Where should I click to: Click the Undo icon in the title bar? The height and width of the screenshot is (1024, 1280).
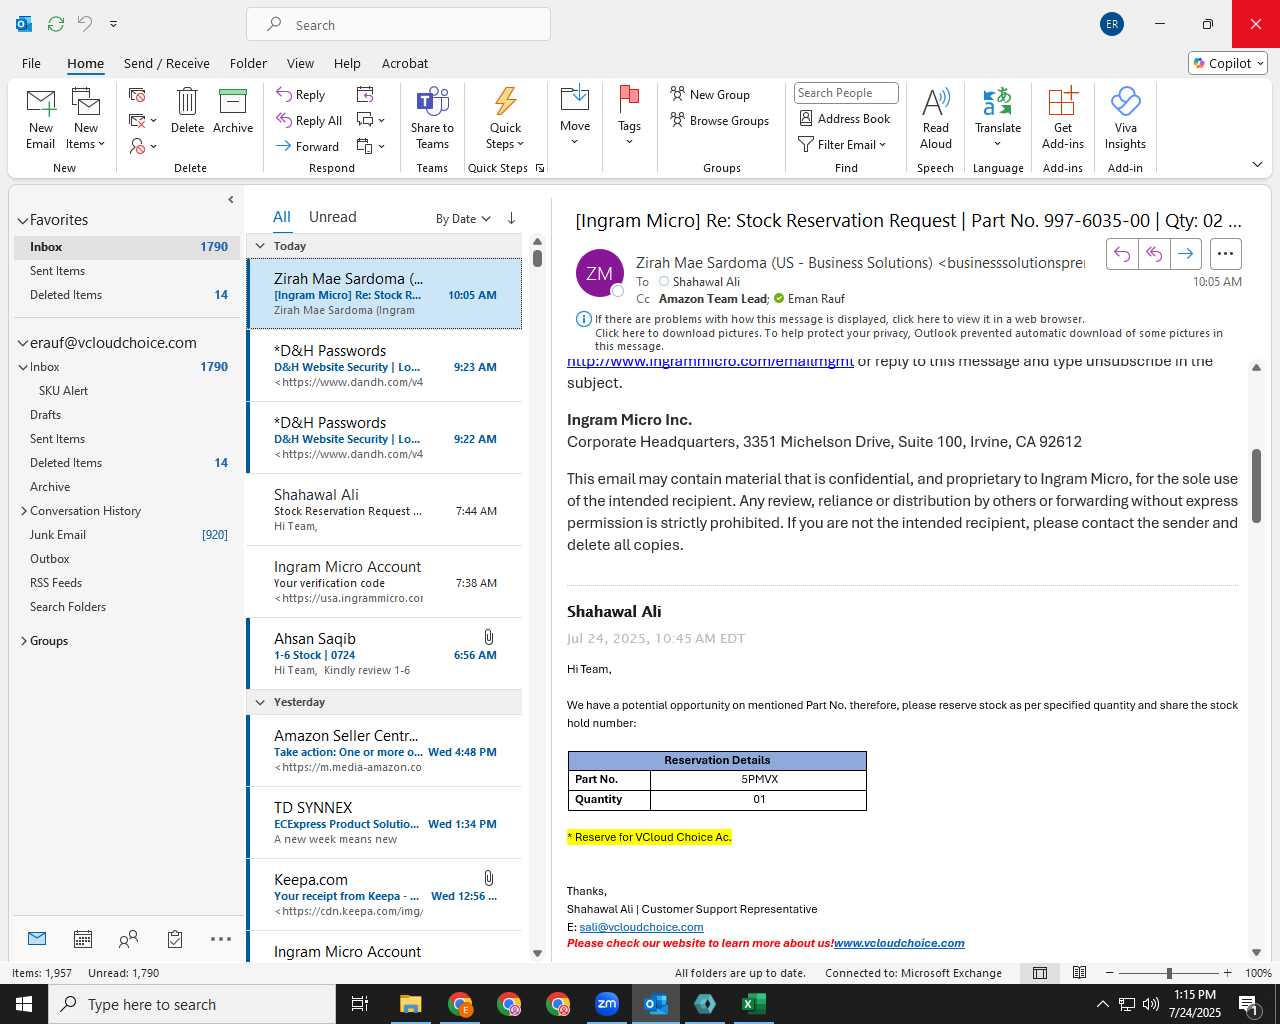pyautogui.click(x=85, y=23)
